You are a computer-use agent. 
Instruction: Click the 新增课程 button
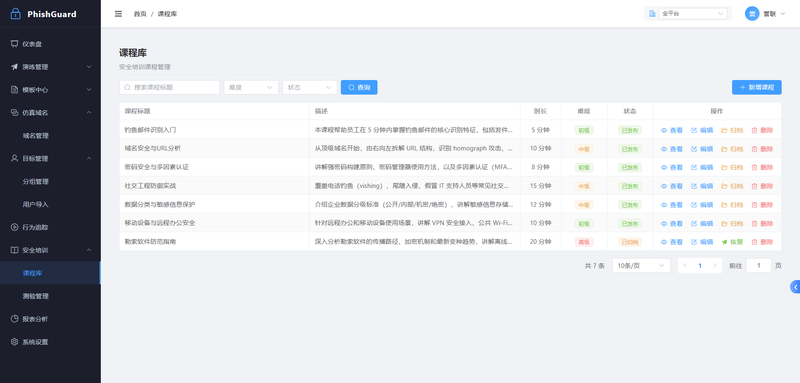[757, 87]
